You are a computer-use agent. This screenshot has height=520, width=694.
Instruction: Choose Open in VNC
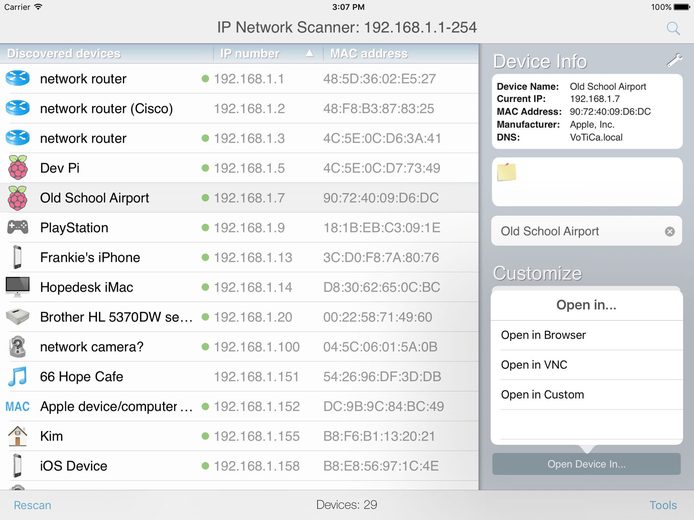586,365
